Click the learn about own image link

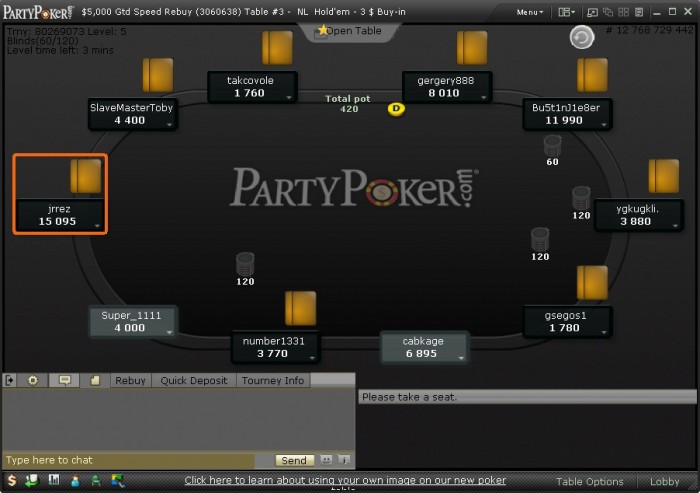[345, 480]
